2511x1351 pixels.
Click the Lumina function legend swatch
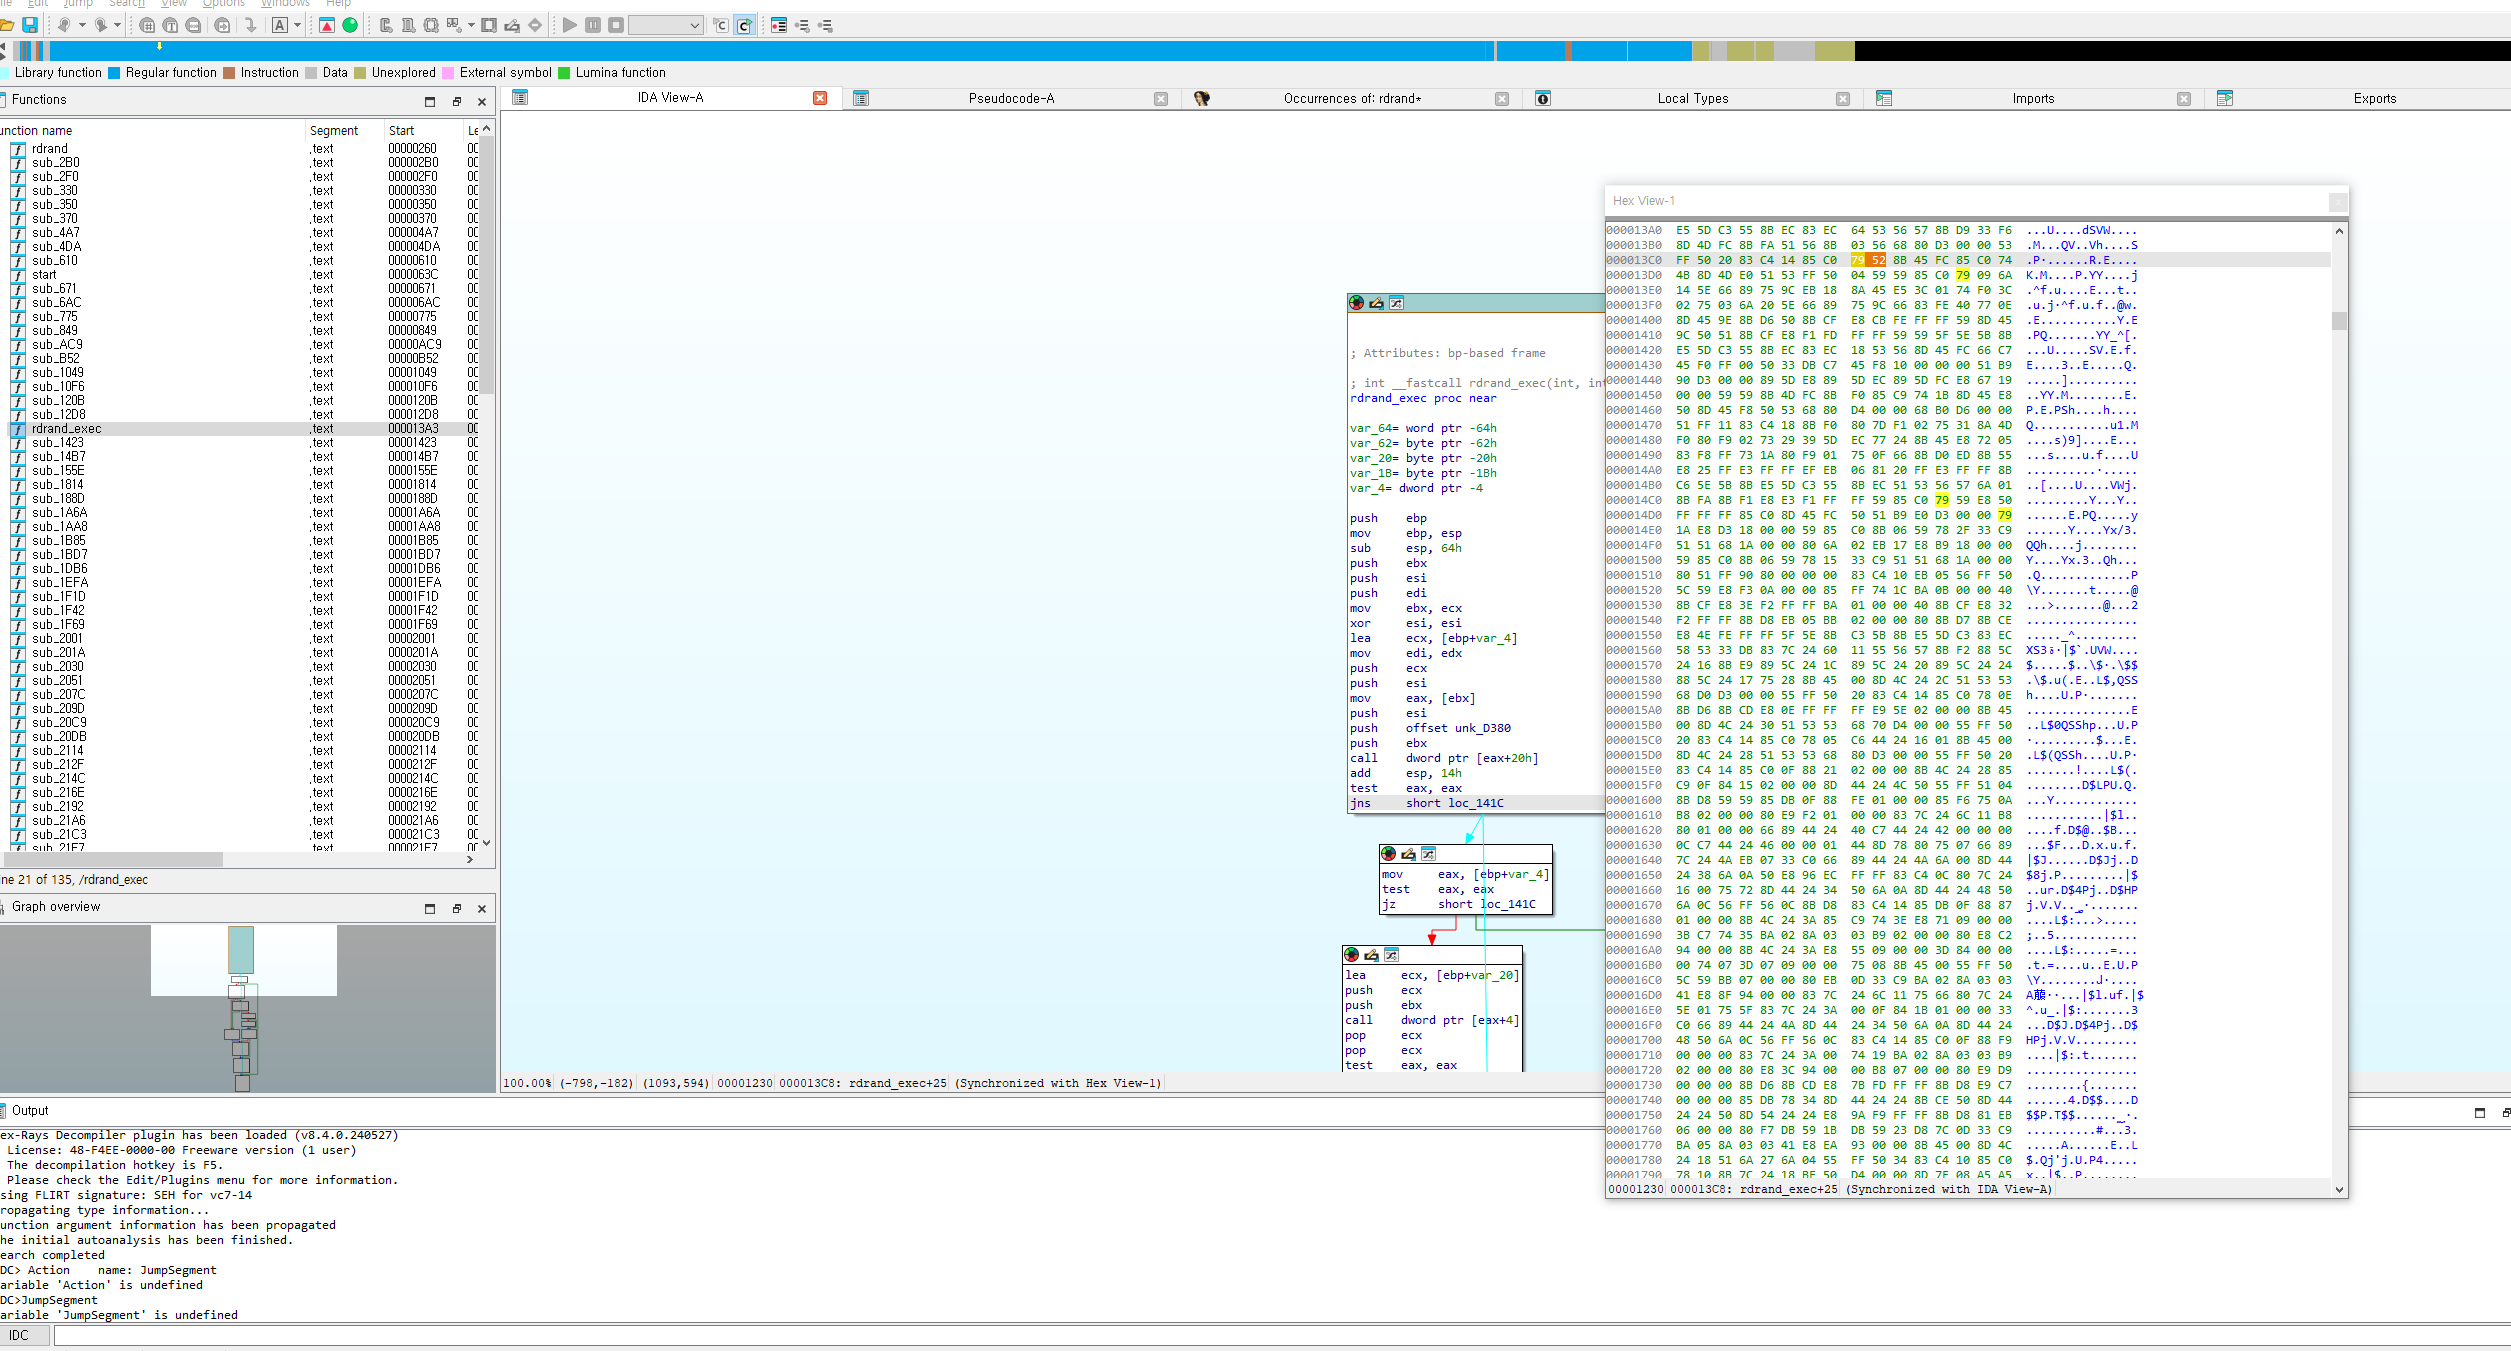click(564, 72)
